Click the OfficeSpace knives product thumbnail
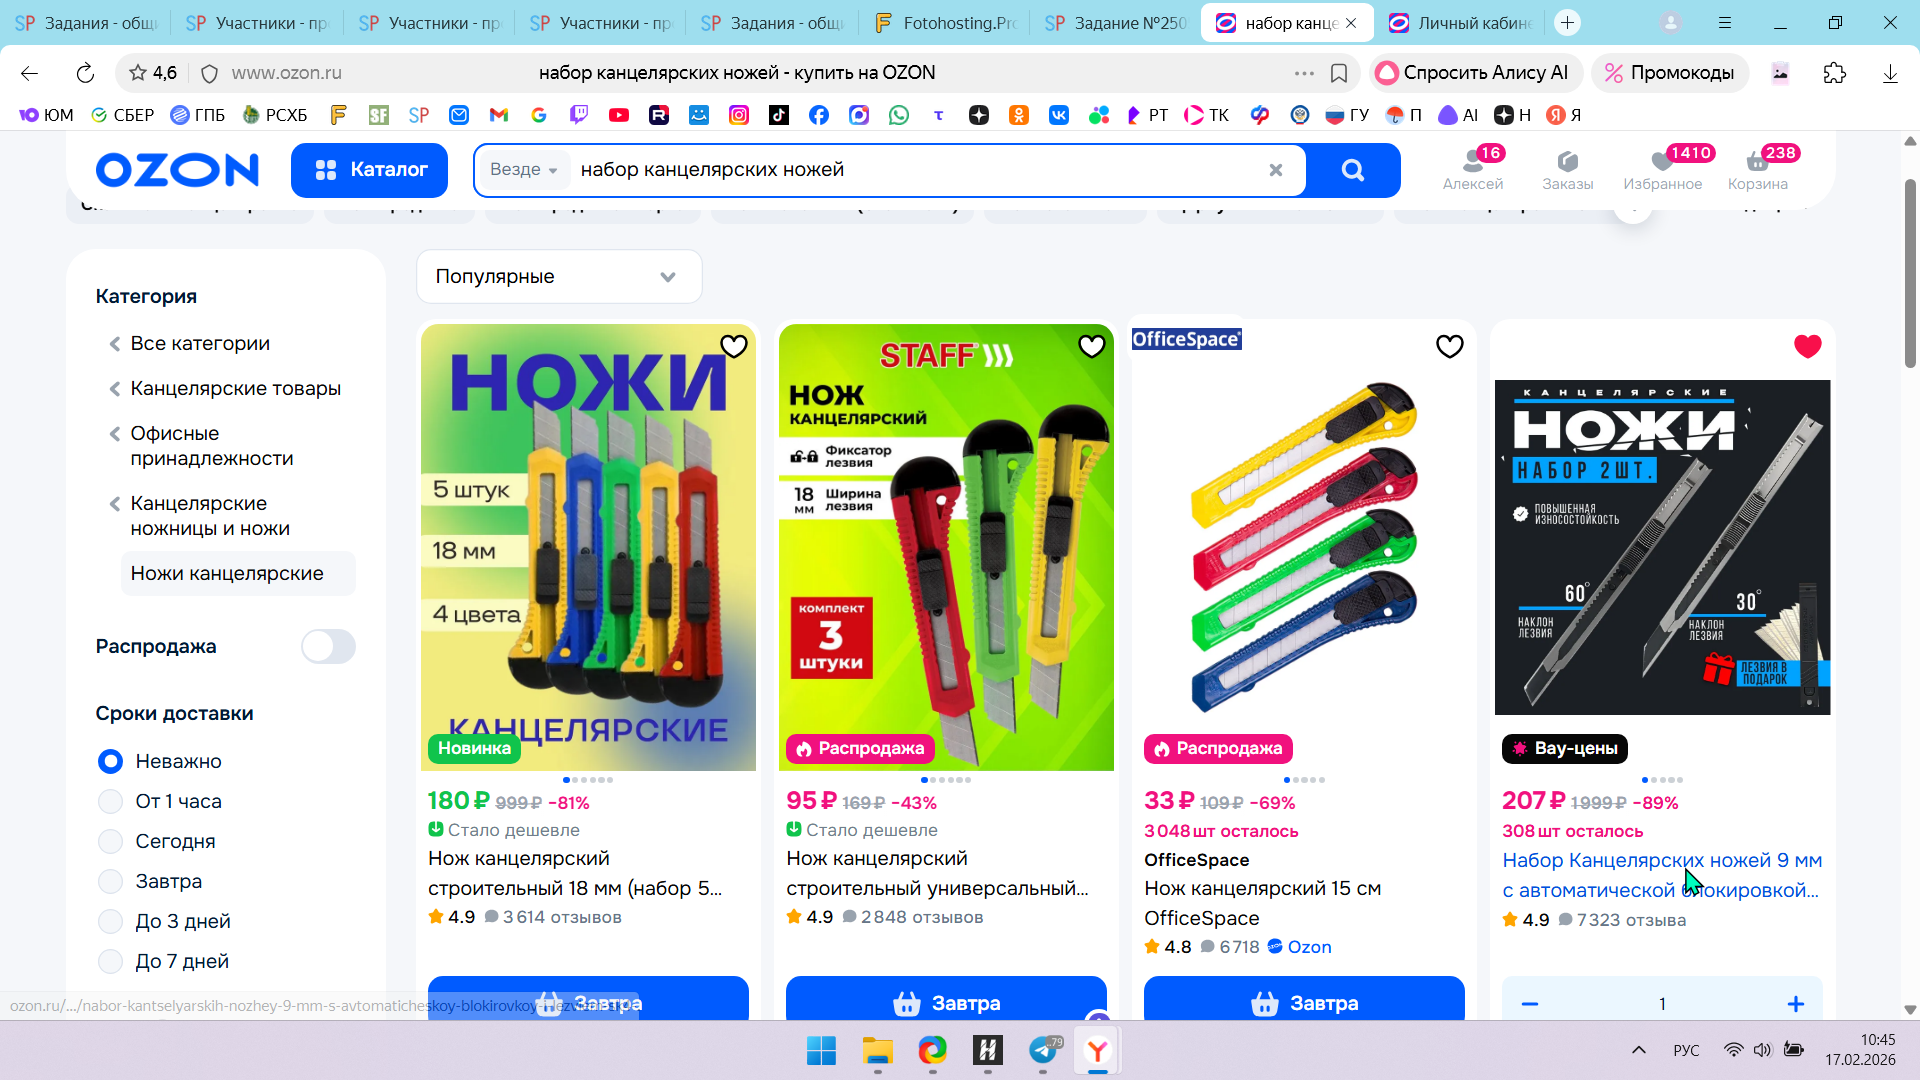 click(x=1304, y=545)
